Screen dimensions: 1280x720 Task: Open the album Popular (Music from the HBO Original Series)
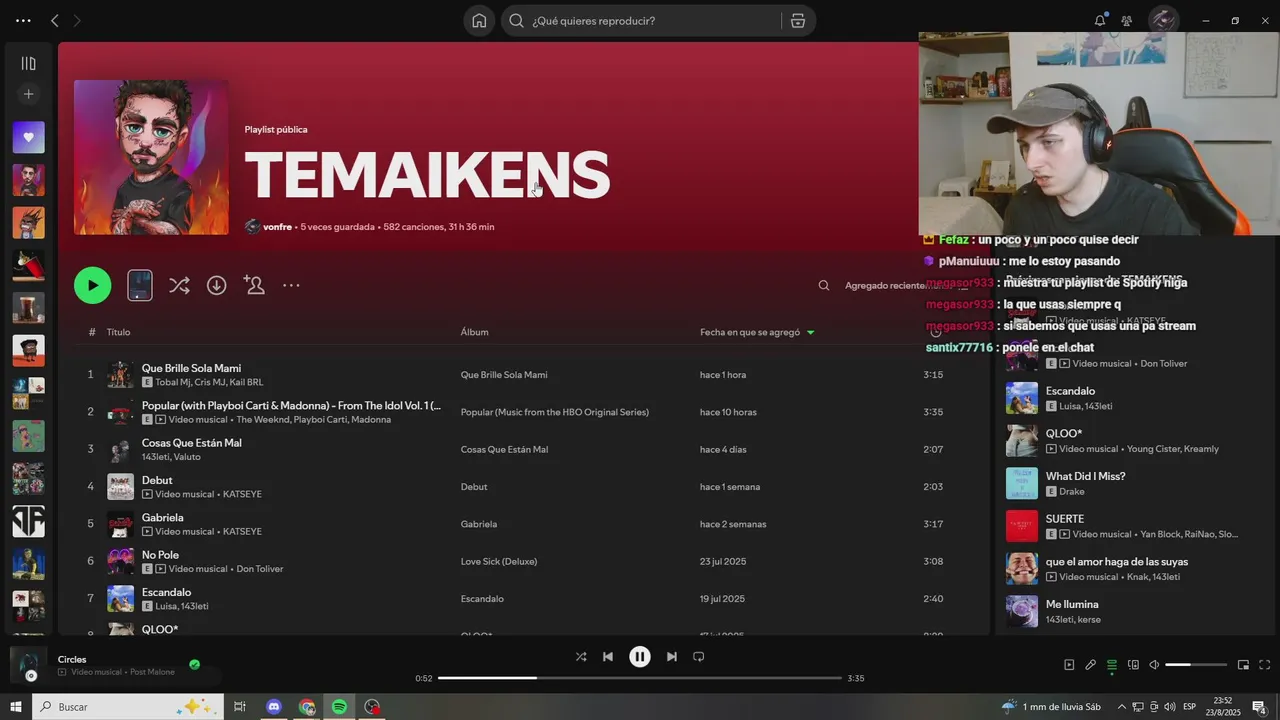point(554,412)
